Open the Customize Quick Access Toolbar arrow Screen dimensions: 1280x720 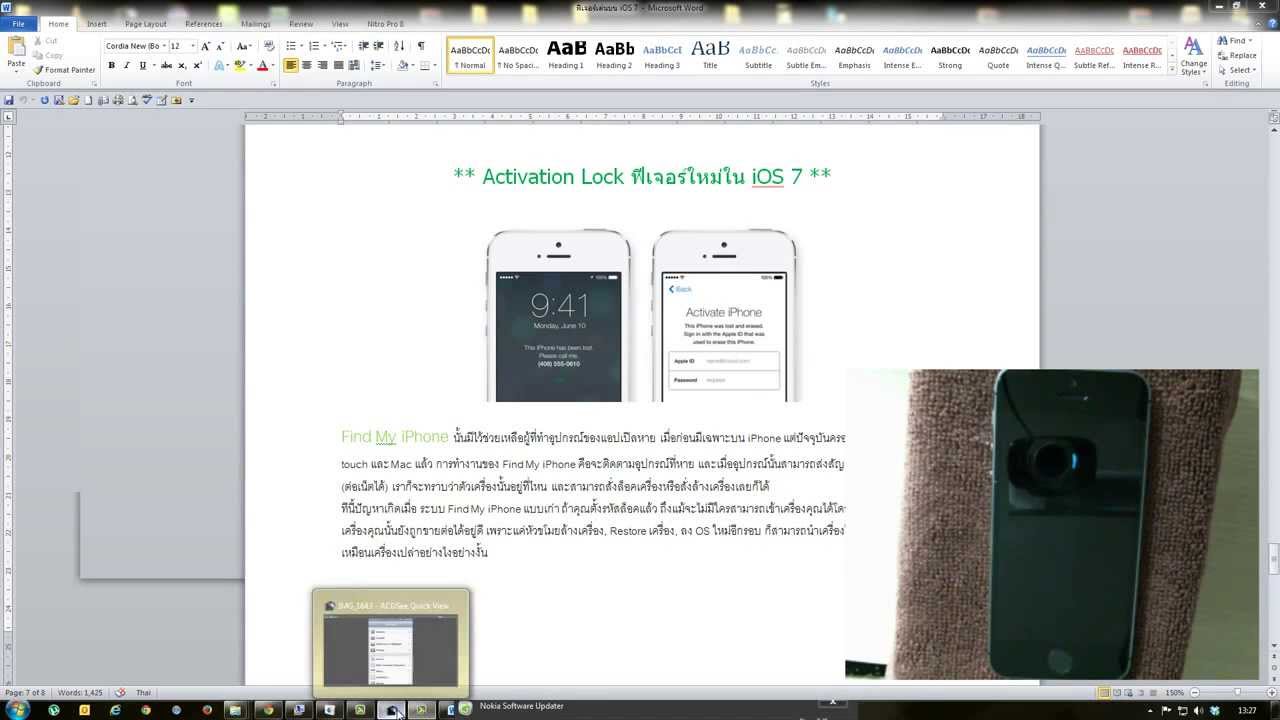pyautogui.click(x=191, y=100)
